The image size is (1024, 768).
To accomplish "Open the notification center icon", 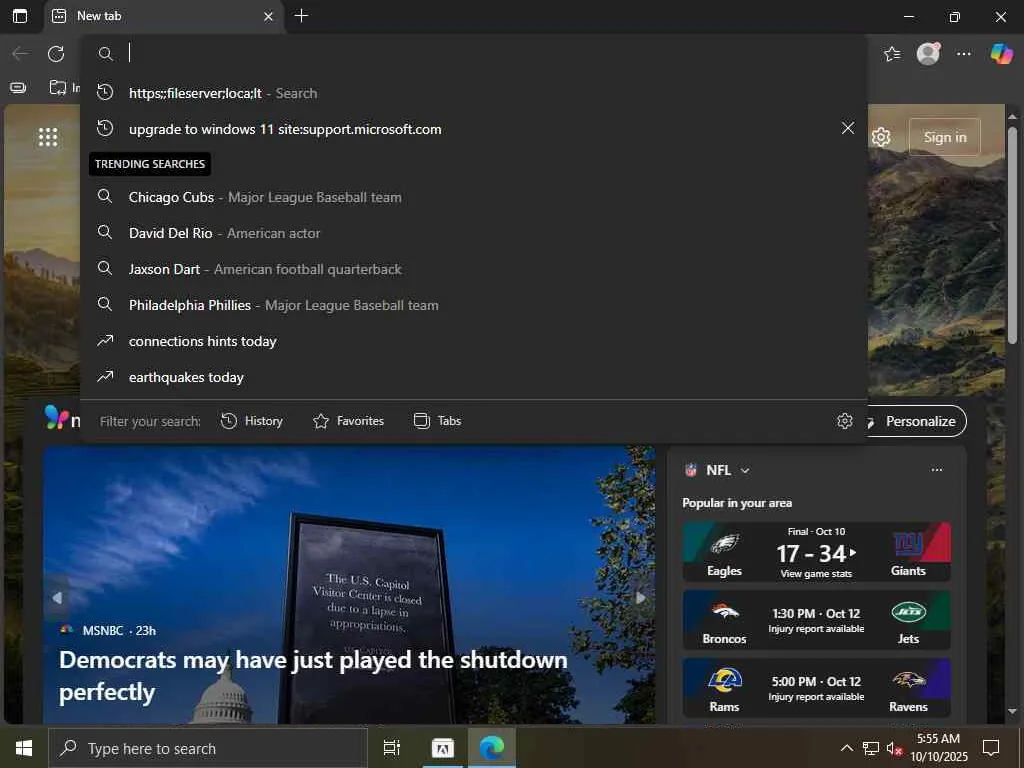I will [x=991, y=748].
